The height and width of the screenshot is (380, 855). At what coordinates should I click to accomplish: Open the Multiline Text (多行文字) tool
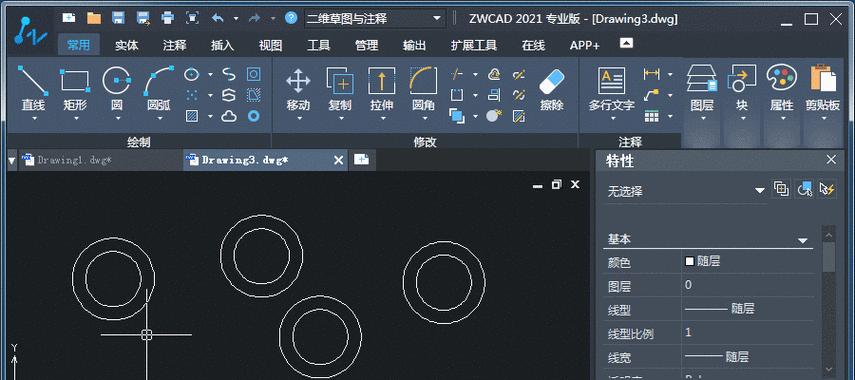pos(611,87)
